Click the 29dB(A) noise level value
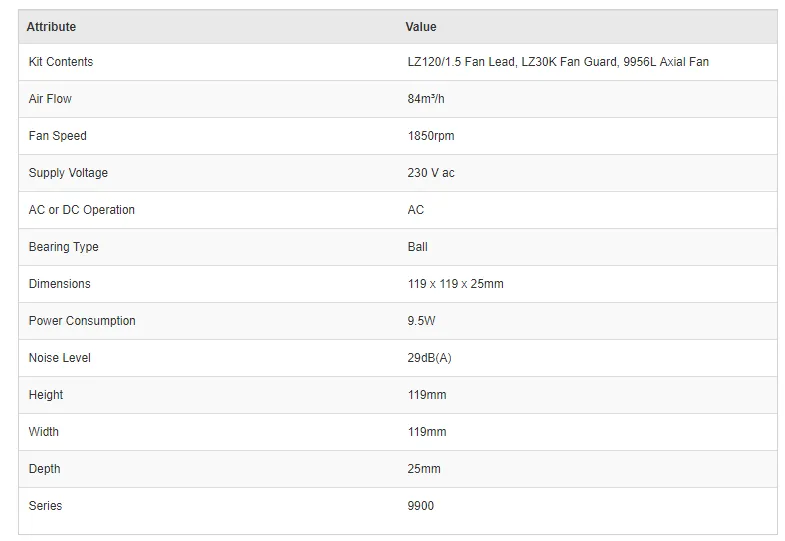 tap(429, 358)
